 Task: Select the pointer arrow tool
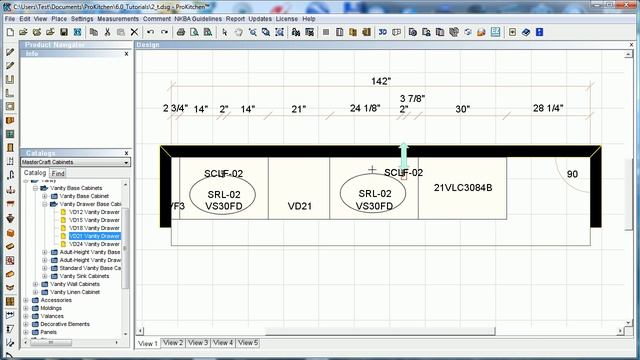coord(224,32)
